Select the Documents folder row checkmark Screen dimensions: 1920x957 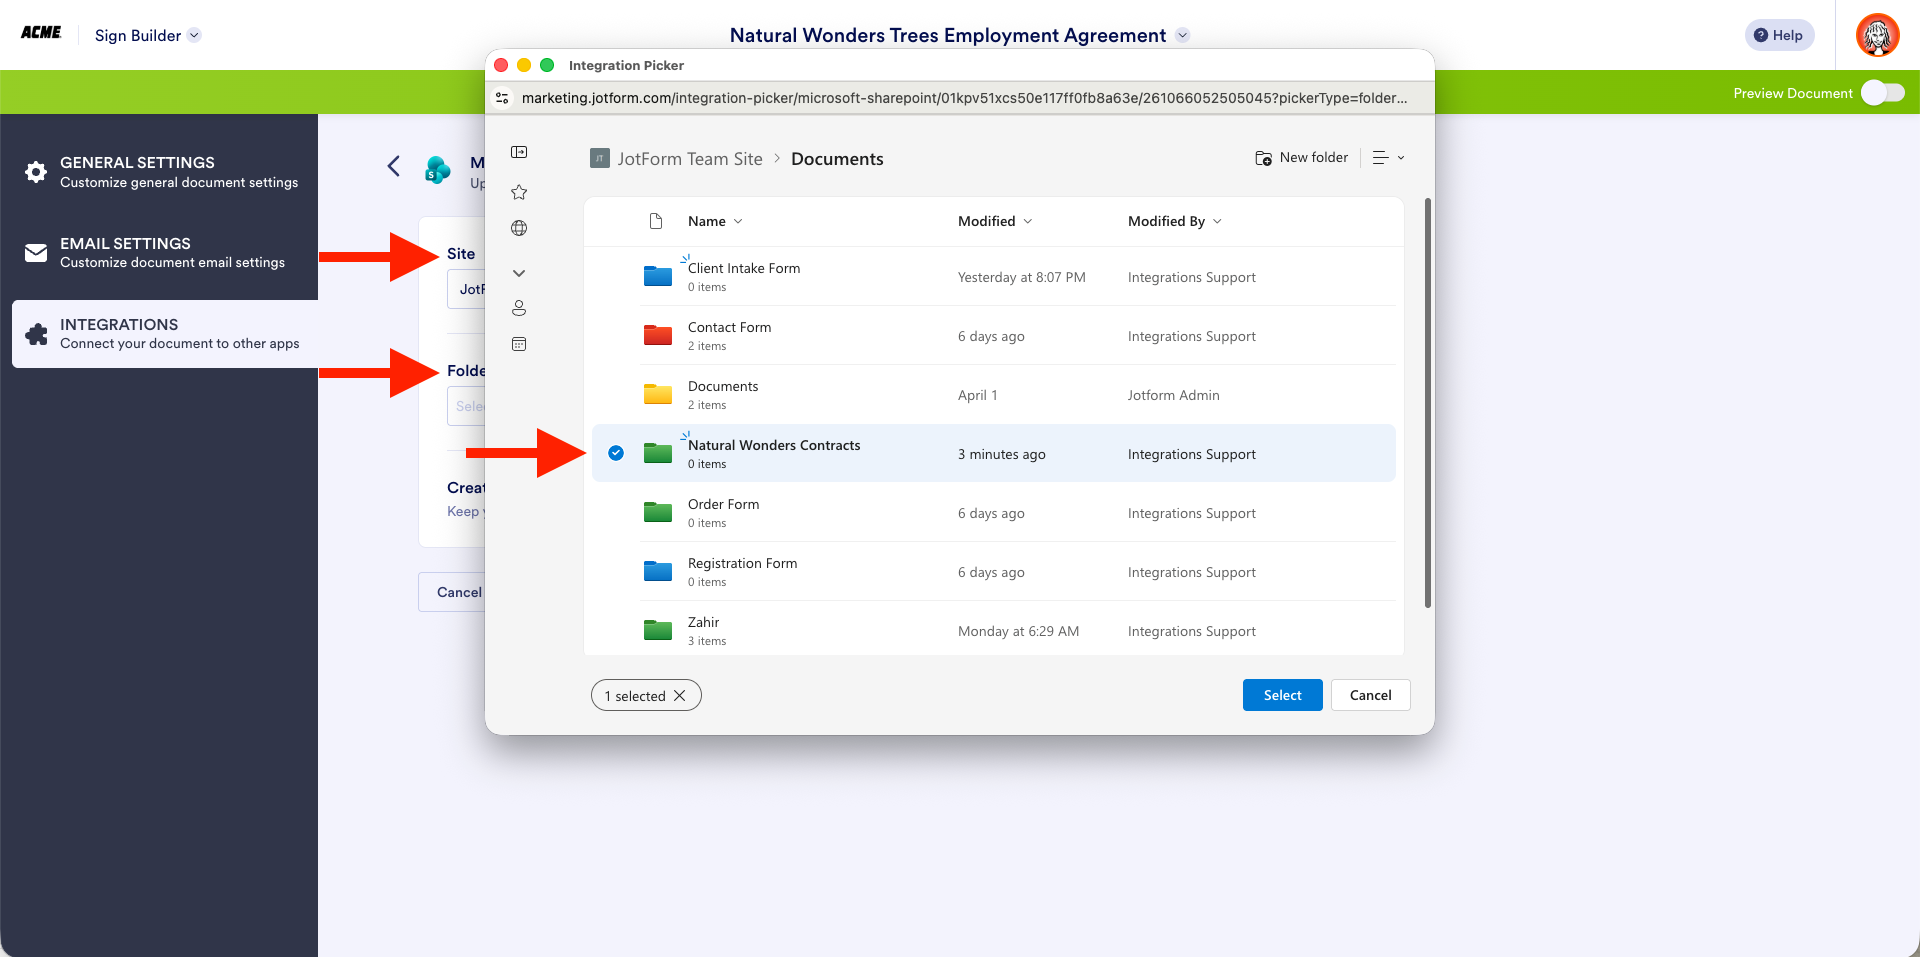[x=616, y=394]
